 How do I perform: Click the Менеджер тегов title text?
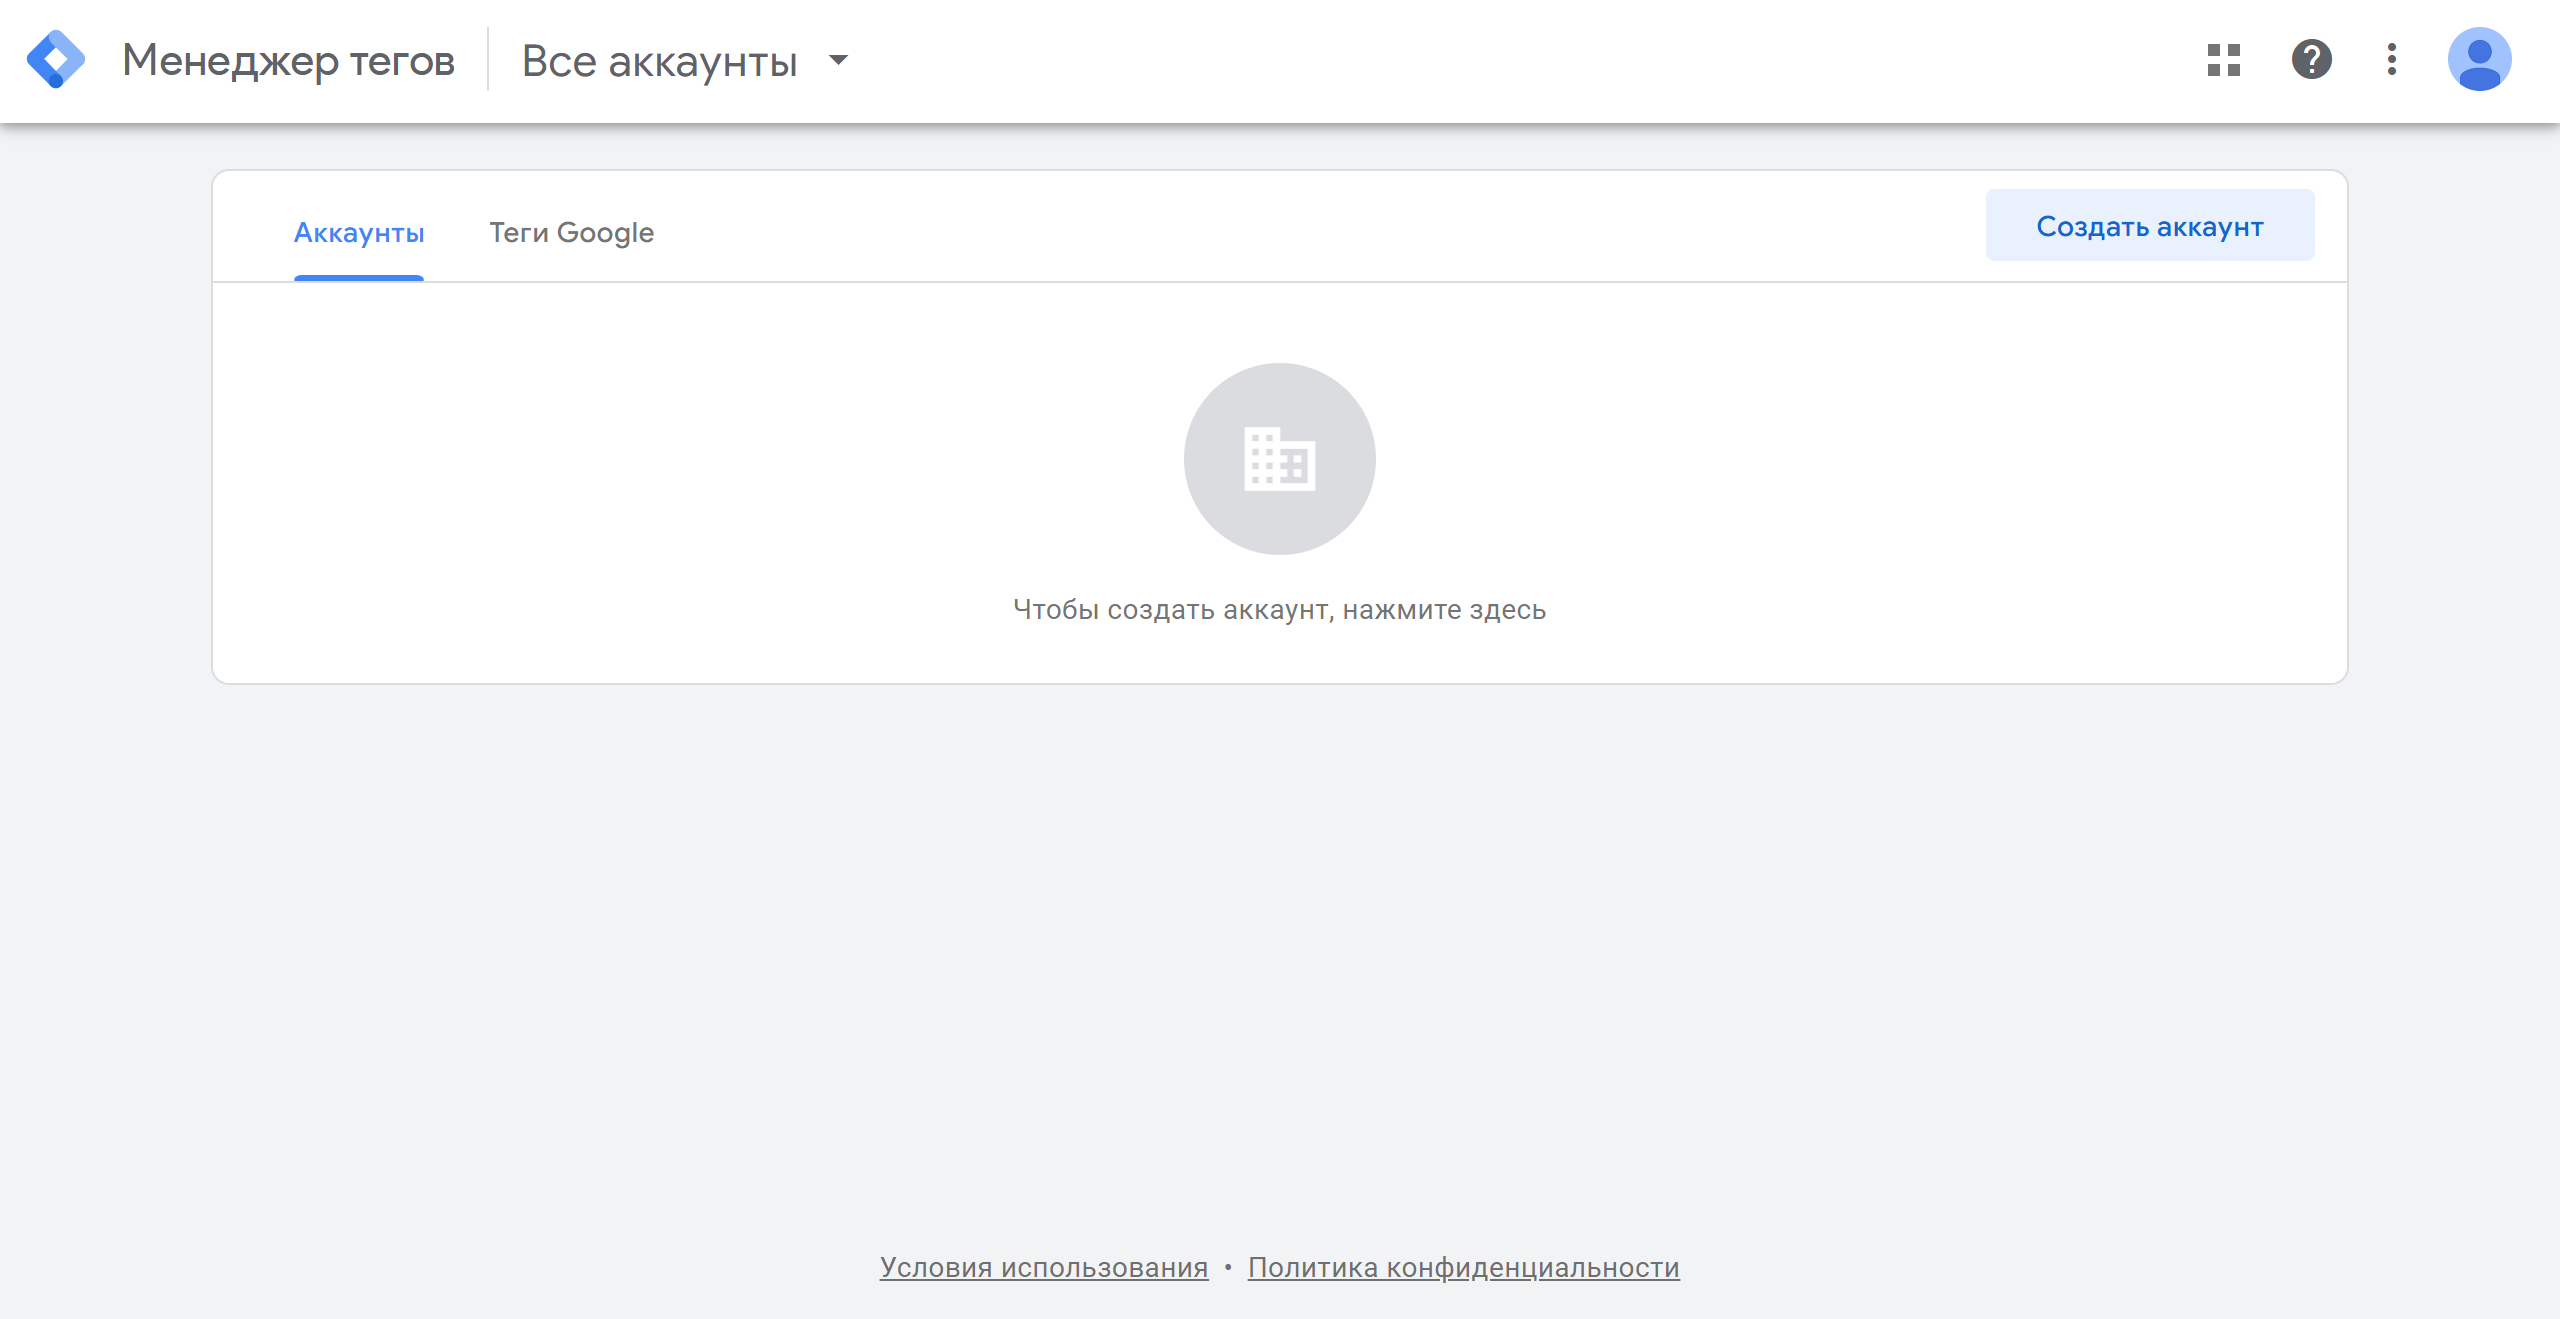[288, 61]
